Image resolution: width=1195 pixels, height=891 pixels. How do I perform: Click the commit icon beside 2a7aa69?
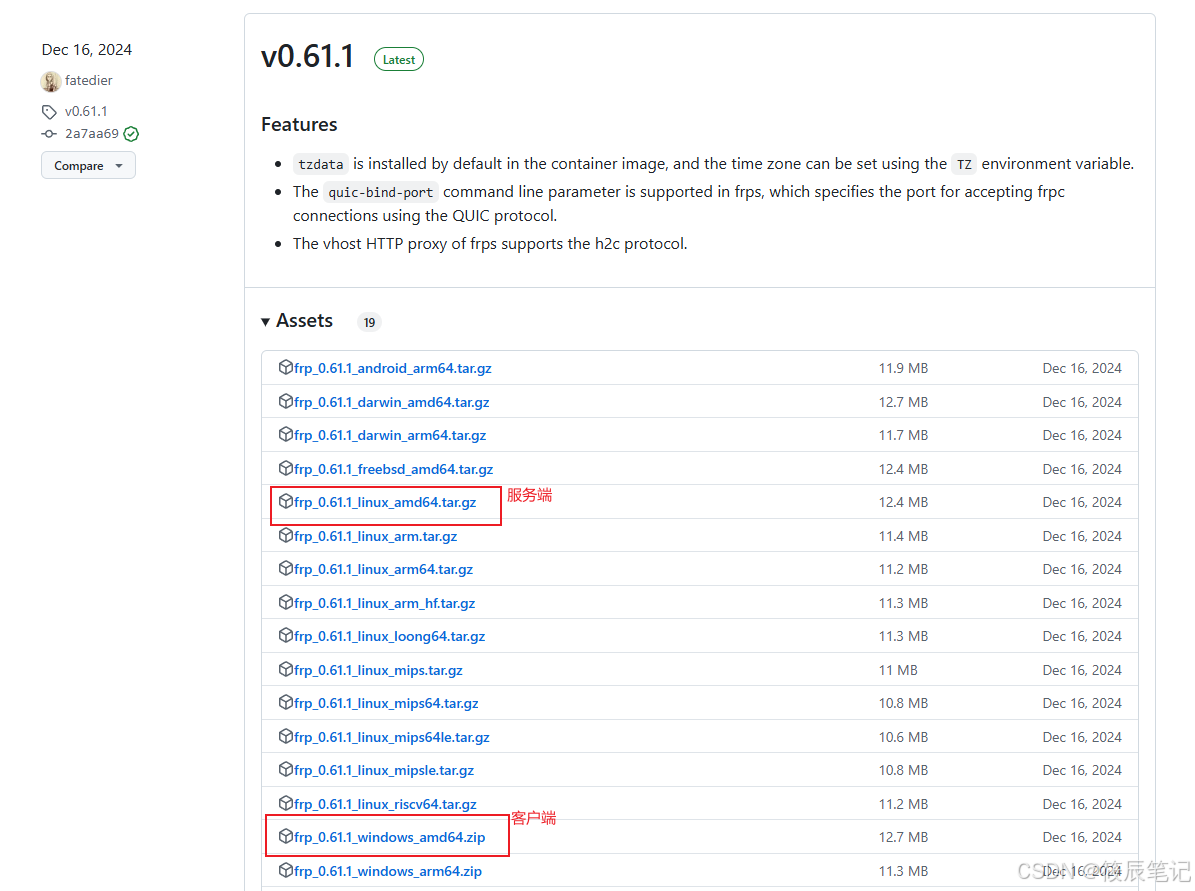pos(50,134)
